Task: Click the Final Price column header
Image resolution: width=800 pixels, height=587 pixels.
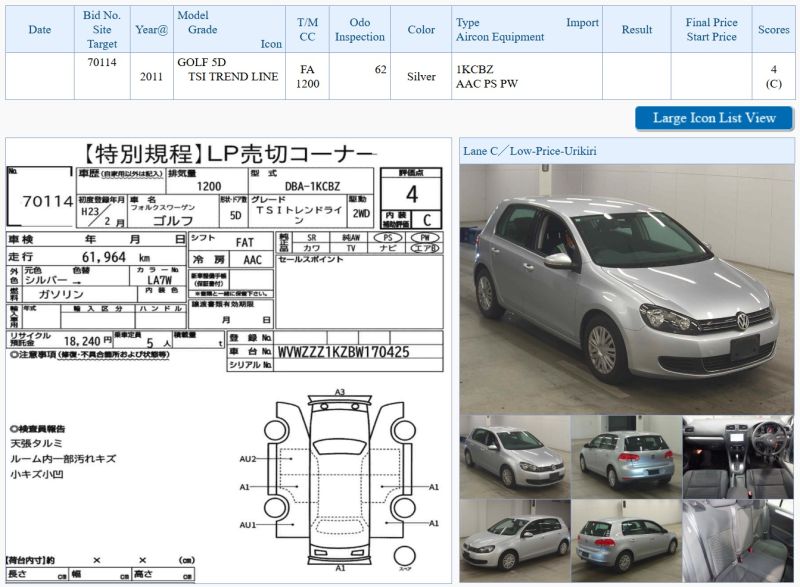Action: coord(712,30)
